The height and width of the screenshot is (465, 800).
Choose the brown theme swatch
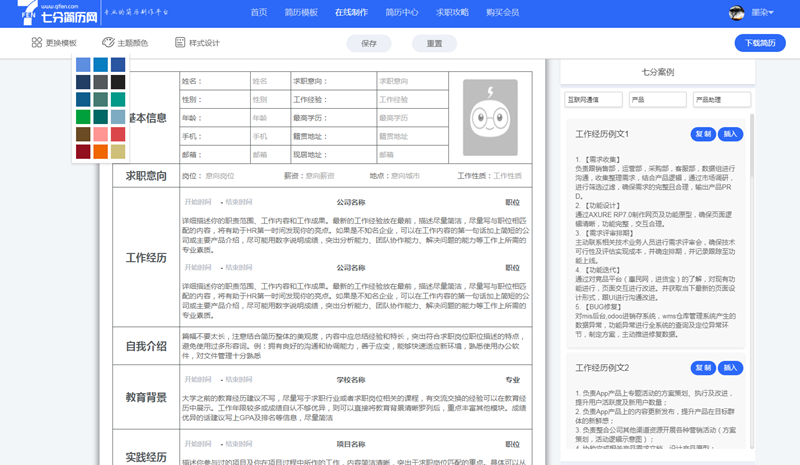pyautogui.click(x=83, y=134)
